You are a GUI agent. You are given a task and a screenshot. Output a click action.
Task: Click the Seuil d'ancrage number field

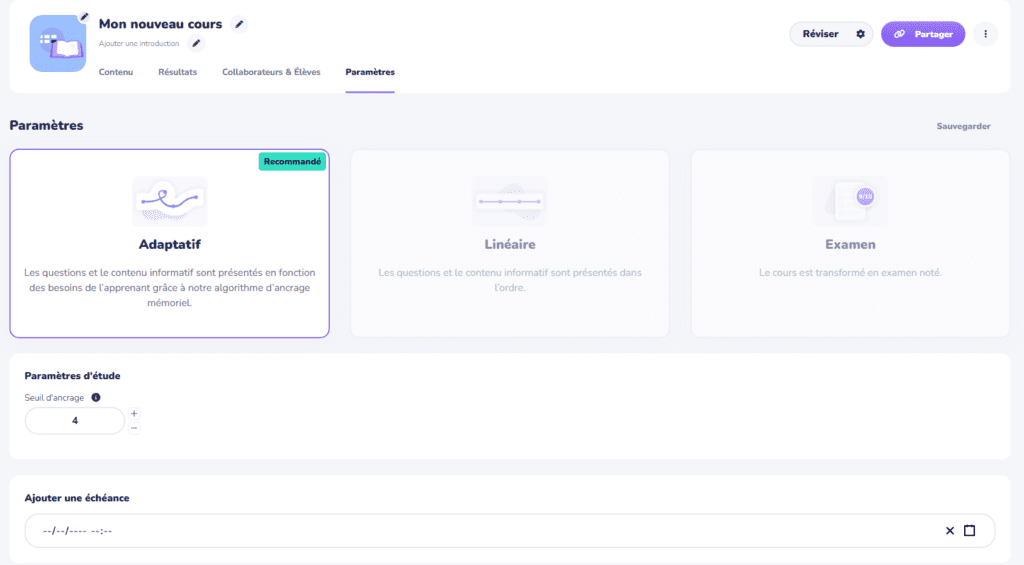coord(75,421)
